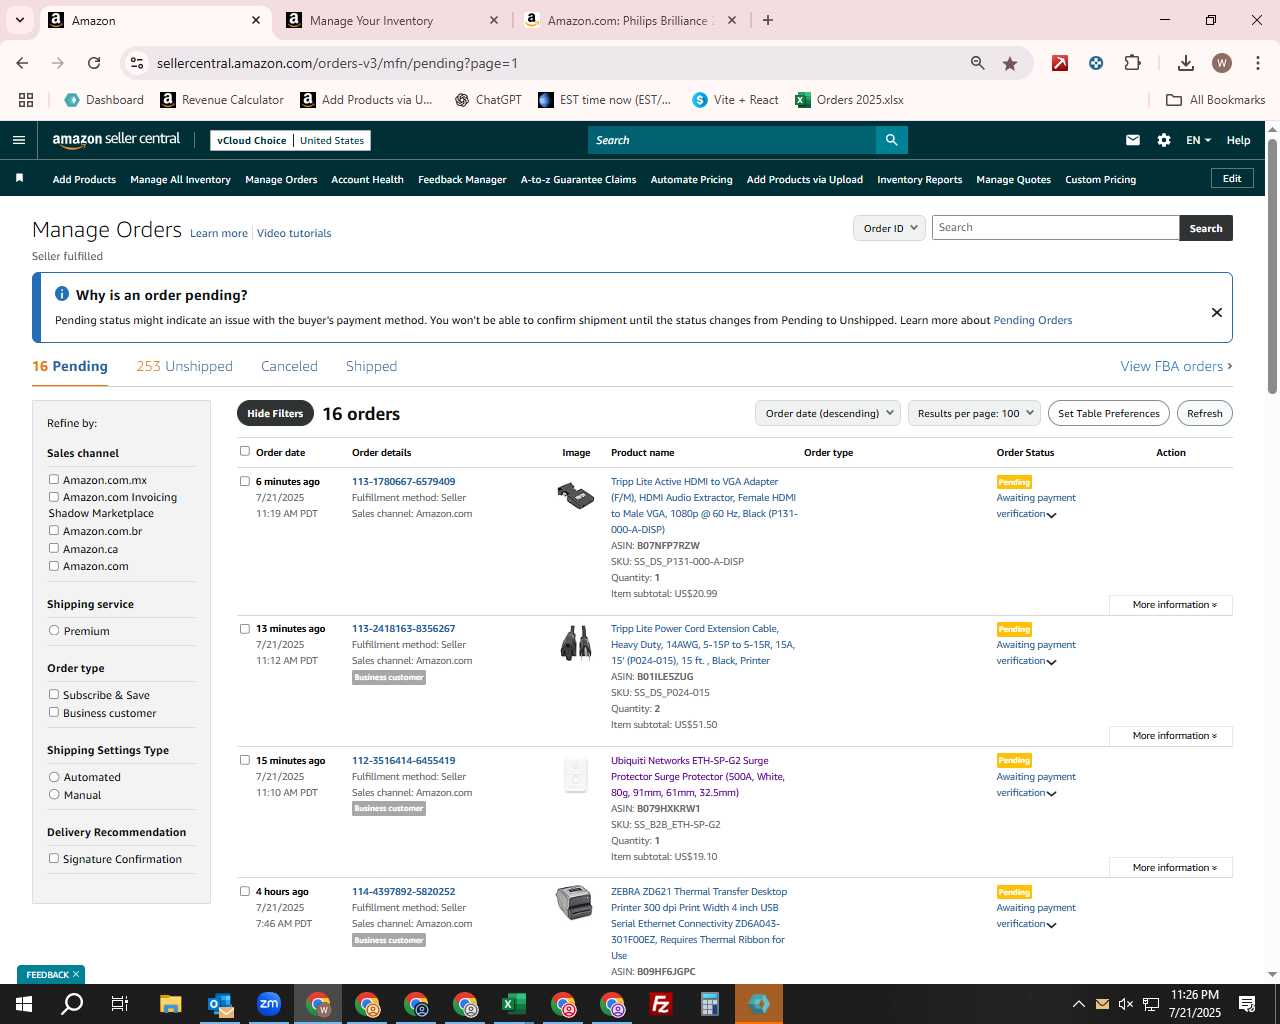1280x1024 pixels.
Task: Switch to the 253 Unshipped tab
Action: point(184,366)
